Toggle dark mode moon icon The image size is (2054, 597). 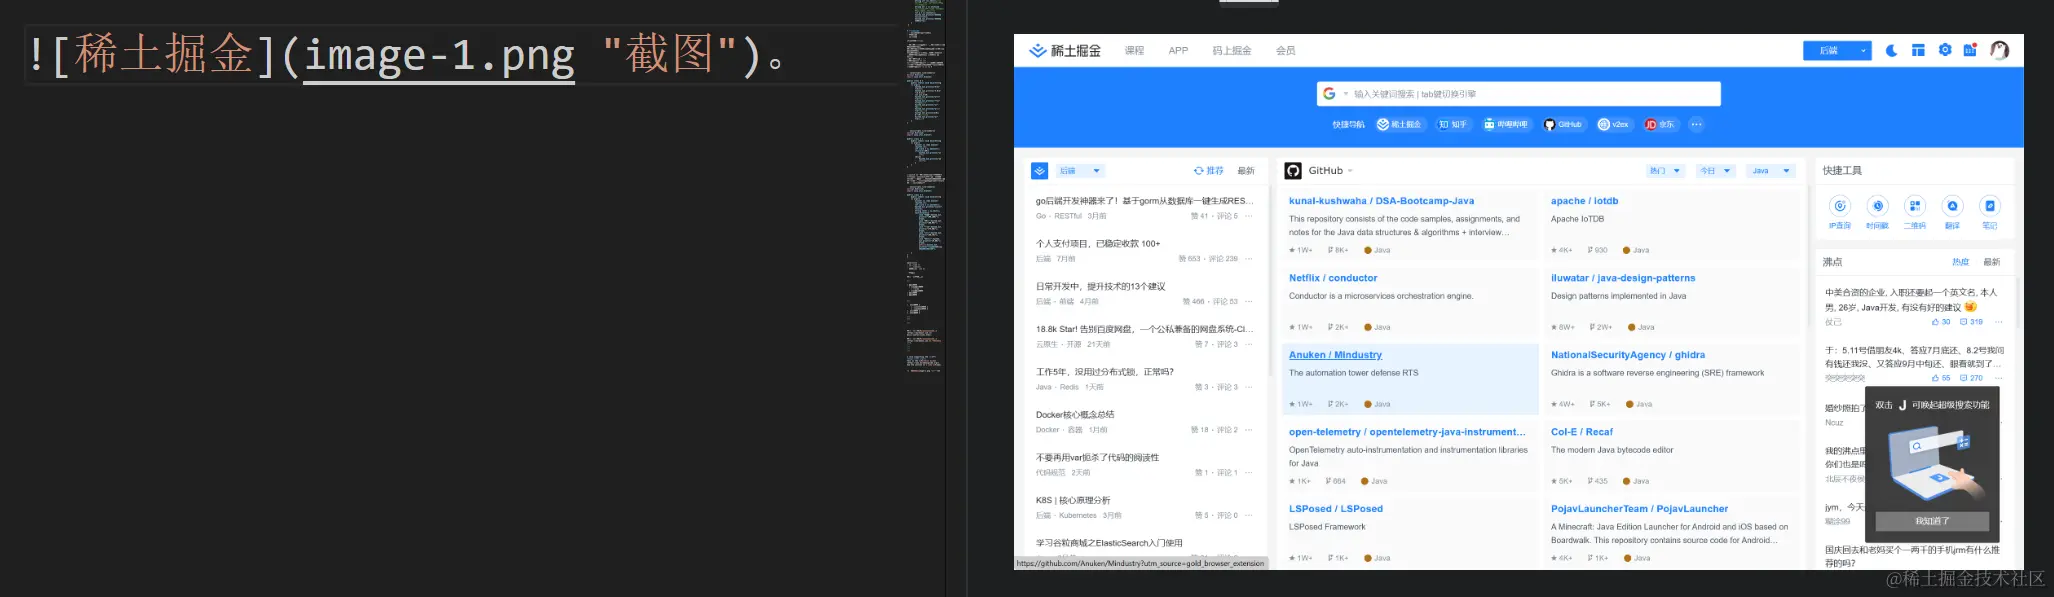click(x=1891, y=51)
